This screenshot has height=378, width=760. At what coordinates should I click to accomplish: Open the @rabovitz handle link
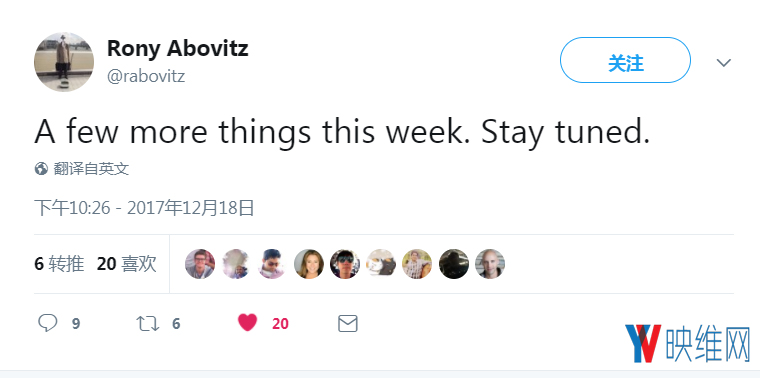tap(146, 76)
